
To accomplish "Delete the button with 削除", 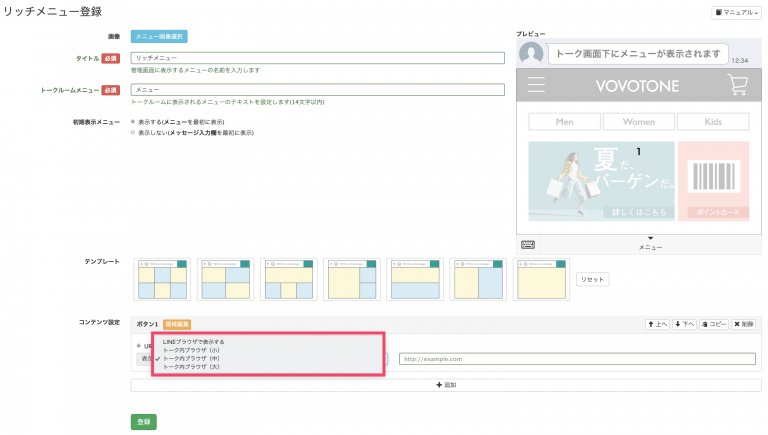I will tap(745, 324).
